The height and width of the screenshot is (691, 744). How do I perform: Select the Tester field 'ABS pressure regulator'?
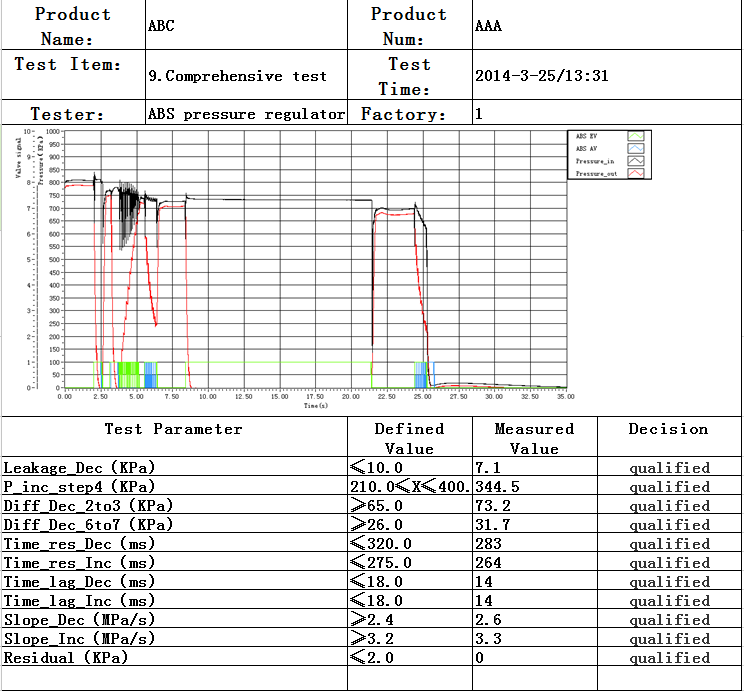click(x=246, y=114)
